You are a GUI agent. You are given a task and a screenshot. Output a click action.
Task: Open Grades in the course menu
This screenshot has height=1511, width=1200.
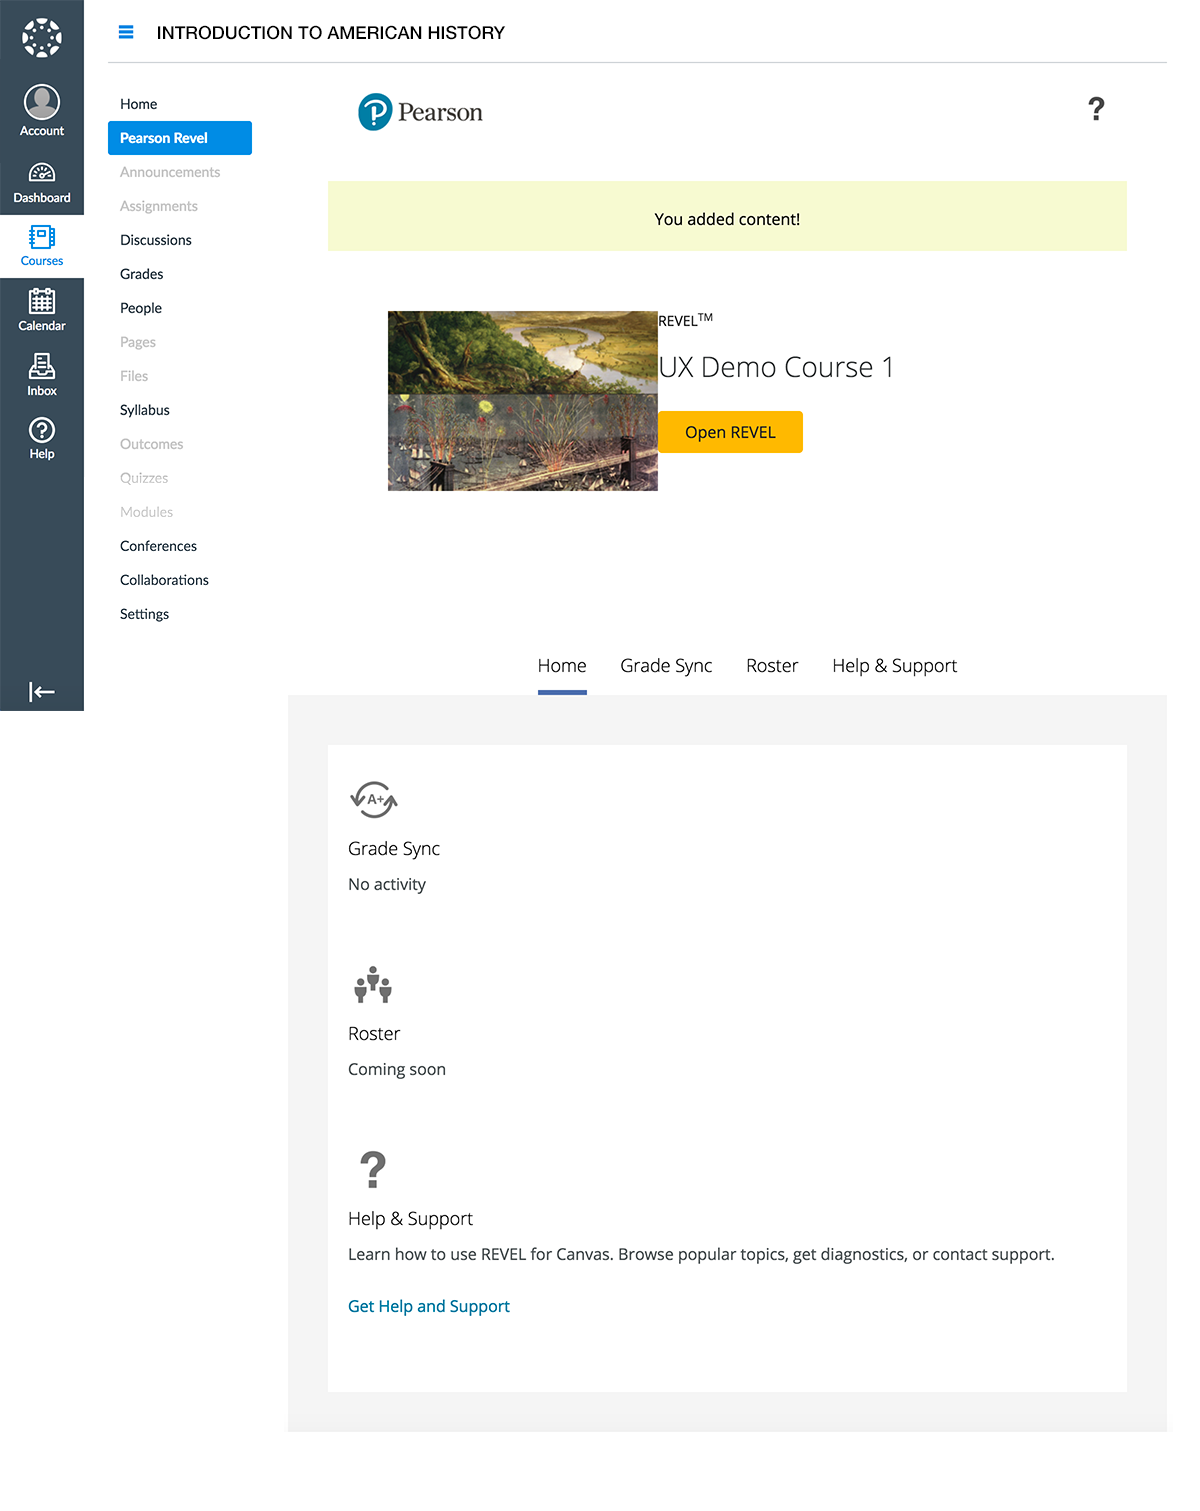pos(142,274)
